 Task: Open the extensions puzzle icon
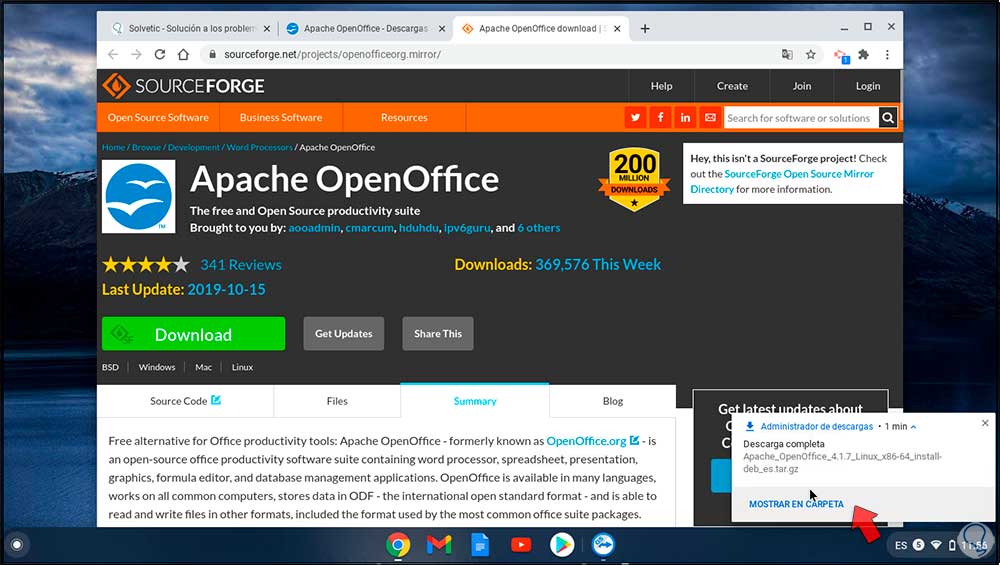pyautogui.click(x=864, y=55)
